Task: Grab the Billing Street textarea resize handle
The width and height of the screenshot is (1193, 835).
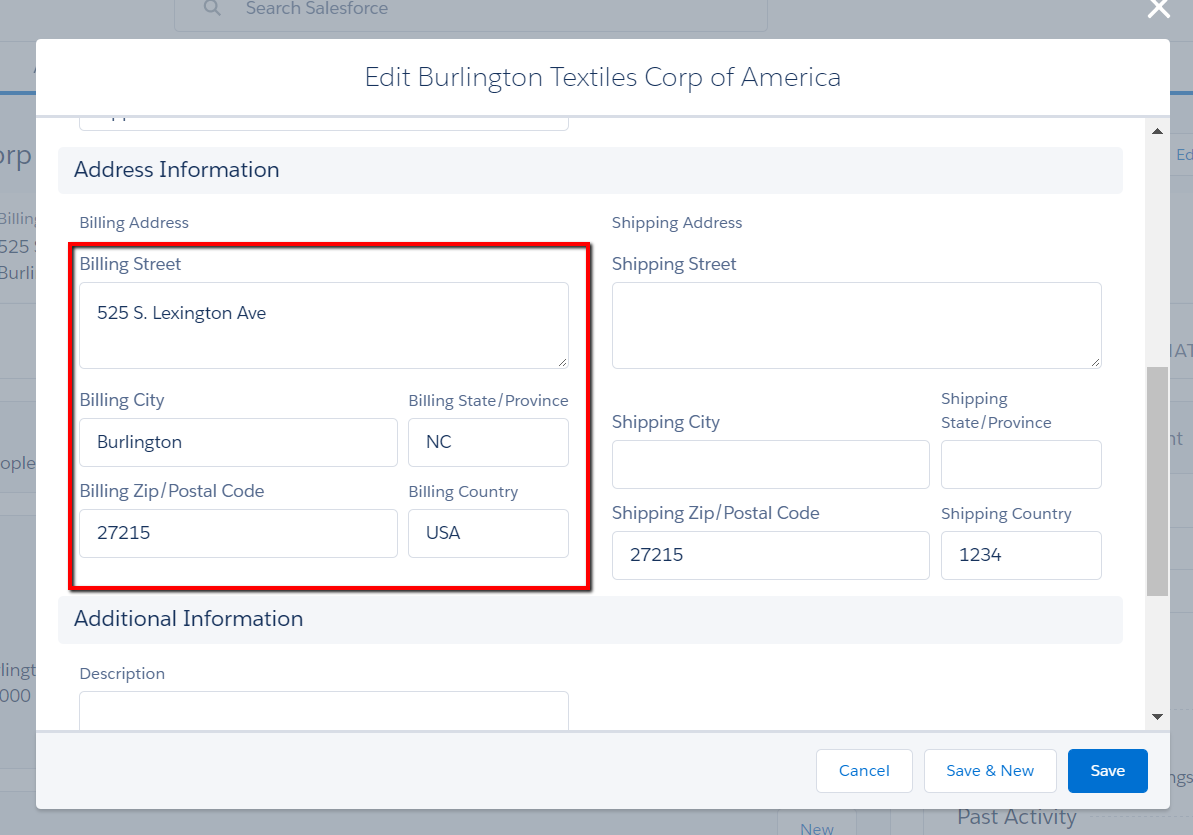Action: pos(562,362)
